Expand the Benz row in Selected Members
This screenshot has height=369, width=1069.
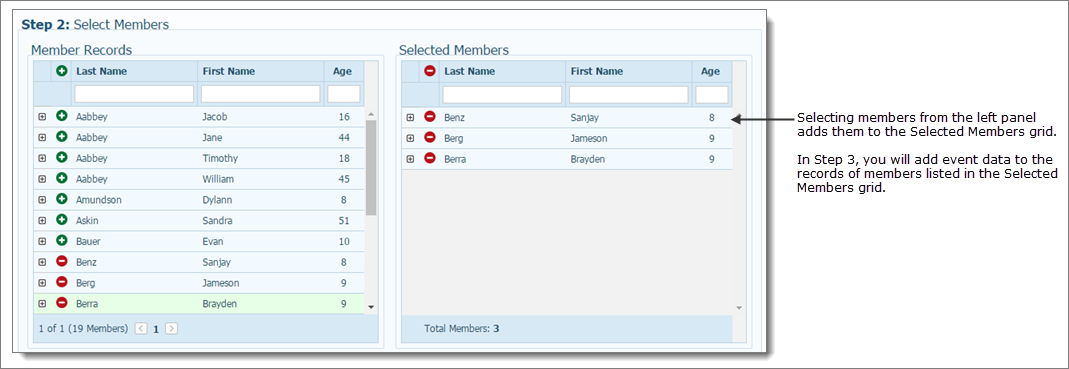(x=410, y=117)
